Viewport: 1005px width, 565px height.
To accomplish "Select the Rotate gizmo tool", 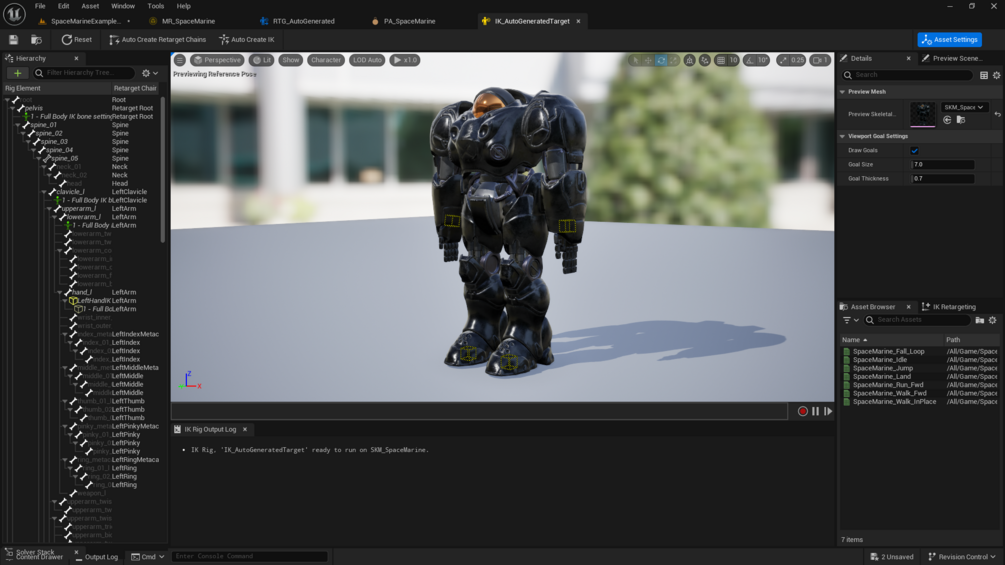I will pyautogui.click(x=661, y=60).
